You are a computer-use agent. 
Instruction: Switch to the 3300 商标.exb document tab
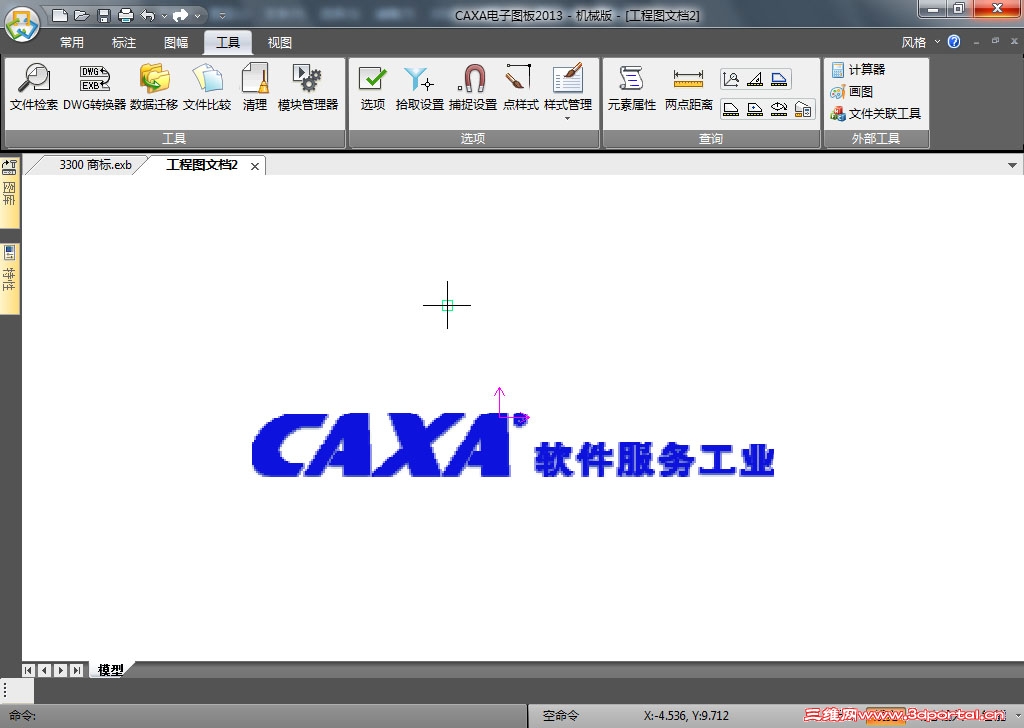point(95,165)
